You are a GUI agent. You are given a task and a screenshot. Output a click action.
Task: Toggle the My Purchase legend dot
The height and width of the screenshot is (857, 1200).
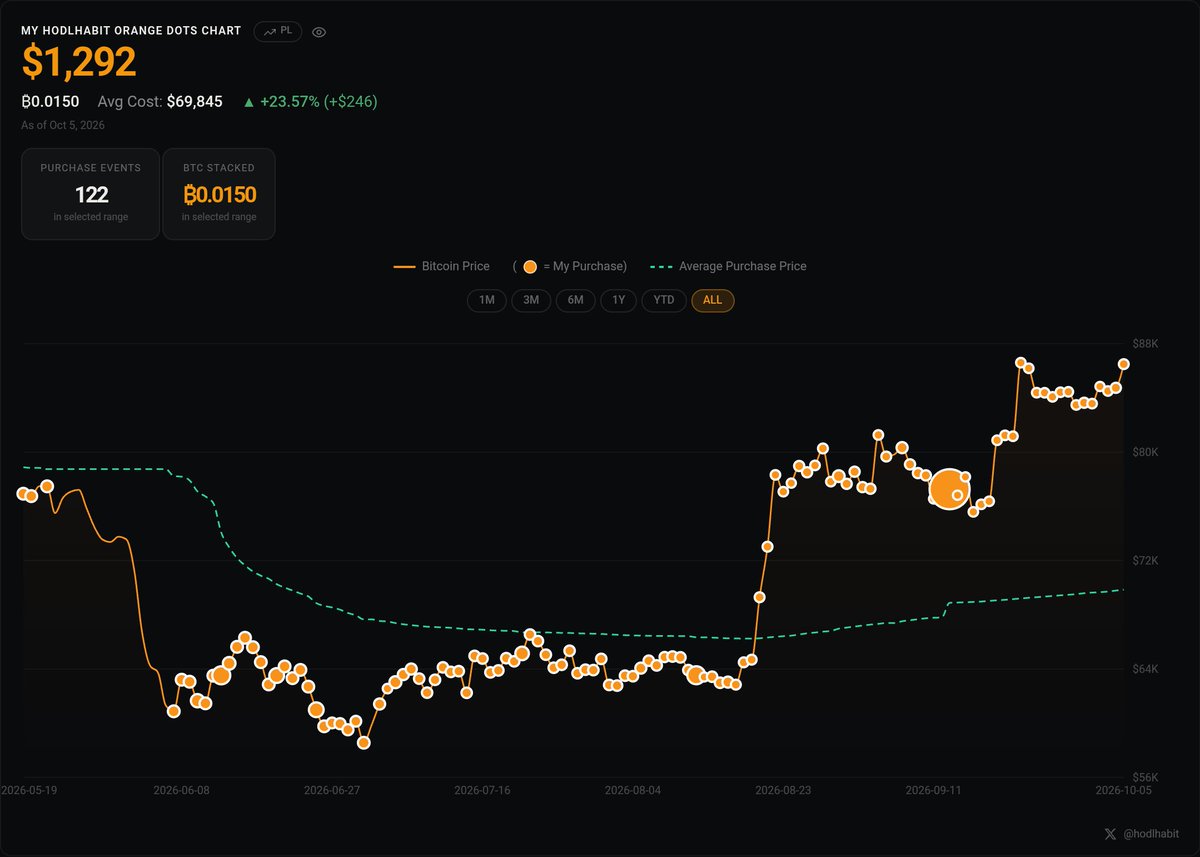pyautogui.click(x=530, y=266)
